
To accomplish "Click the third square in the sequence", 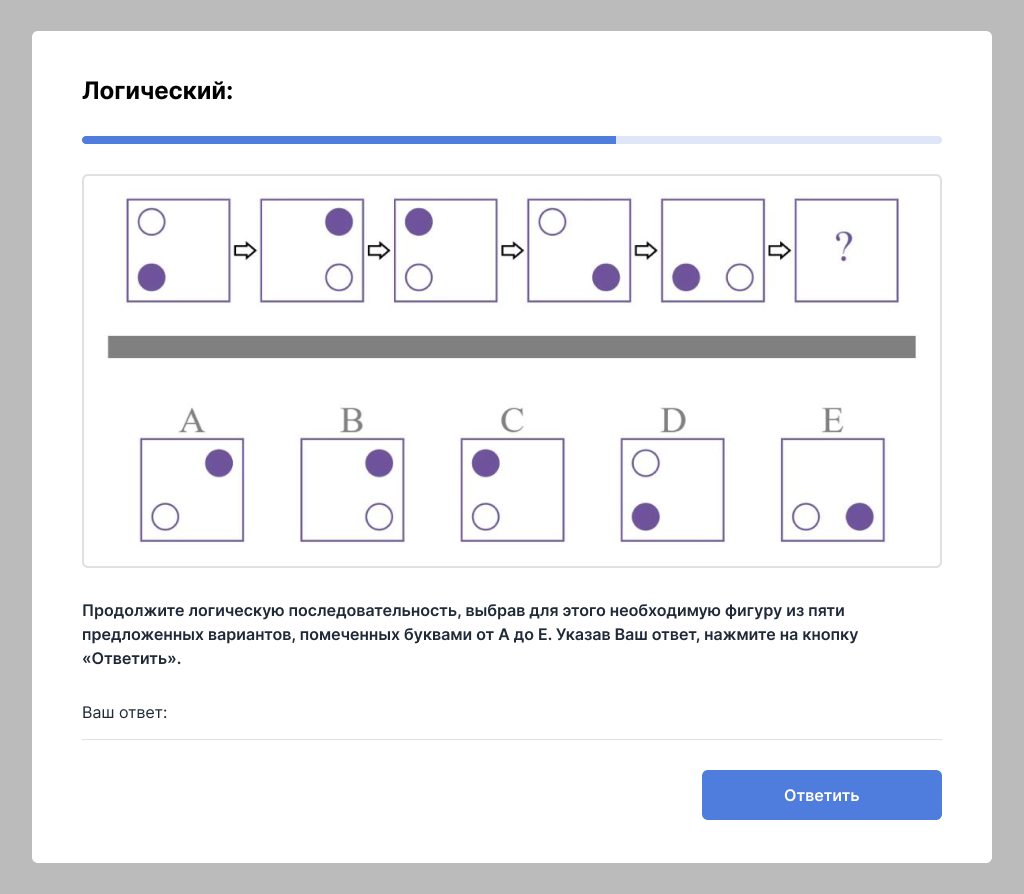I will [x=445, y=250].
